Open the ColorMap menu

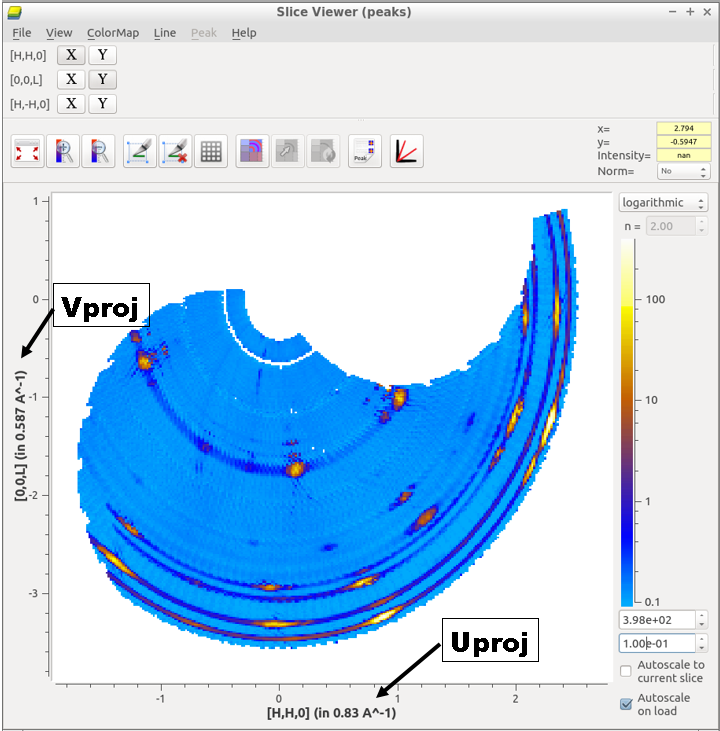pos(112,33)
